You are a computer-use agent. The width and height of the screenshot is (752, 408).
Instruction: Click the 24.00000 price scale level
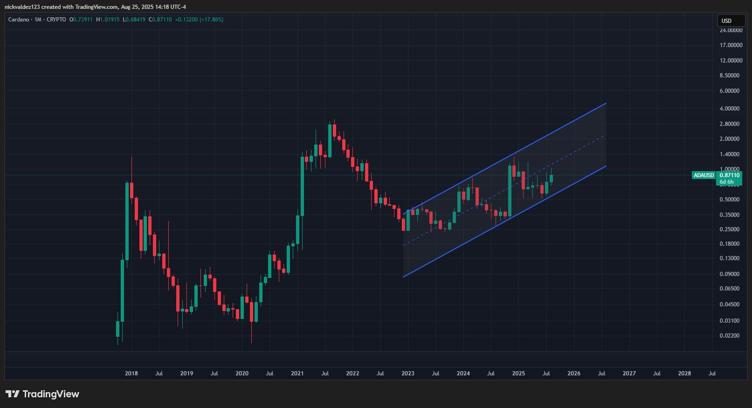point(731,30)
